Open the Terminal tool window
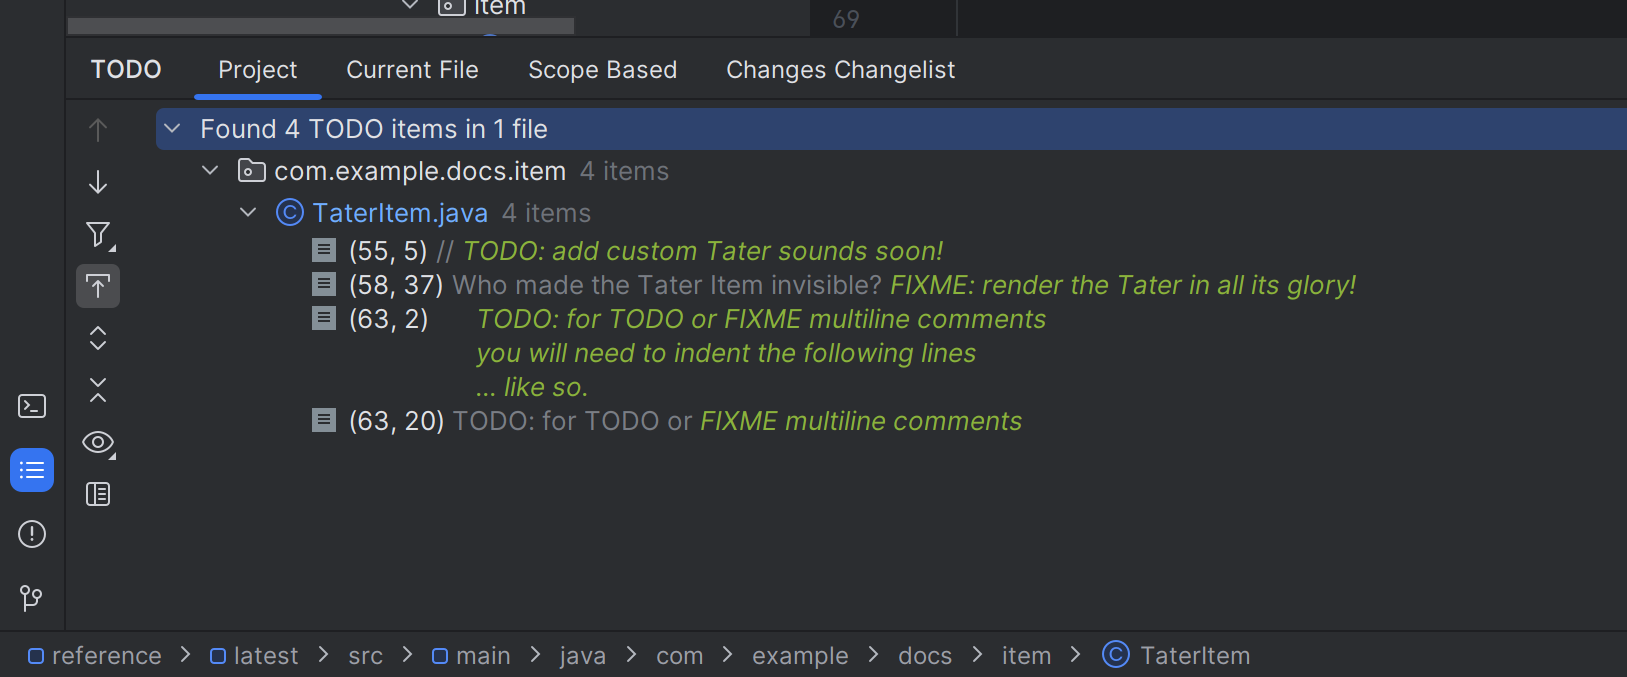This screenshot has height=677, width=1627. (x=31, y=405)
